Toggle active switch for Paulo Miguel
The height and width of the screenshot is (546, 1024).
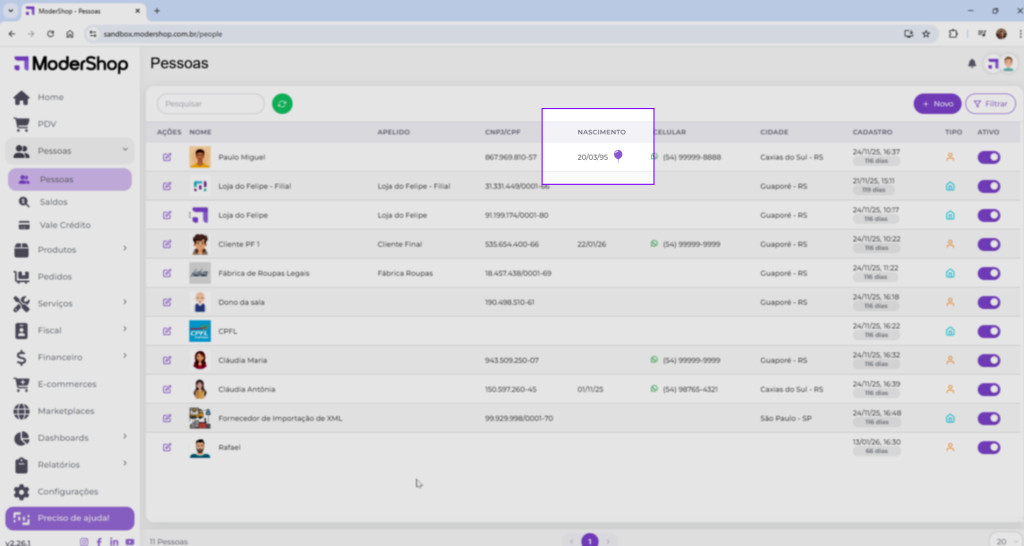pyautogui.click(x=988, y=157)
